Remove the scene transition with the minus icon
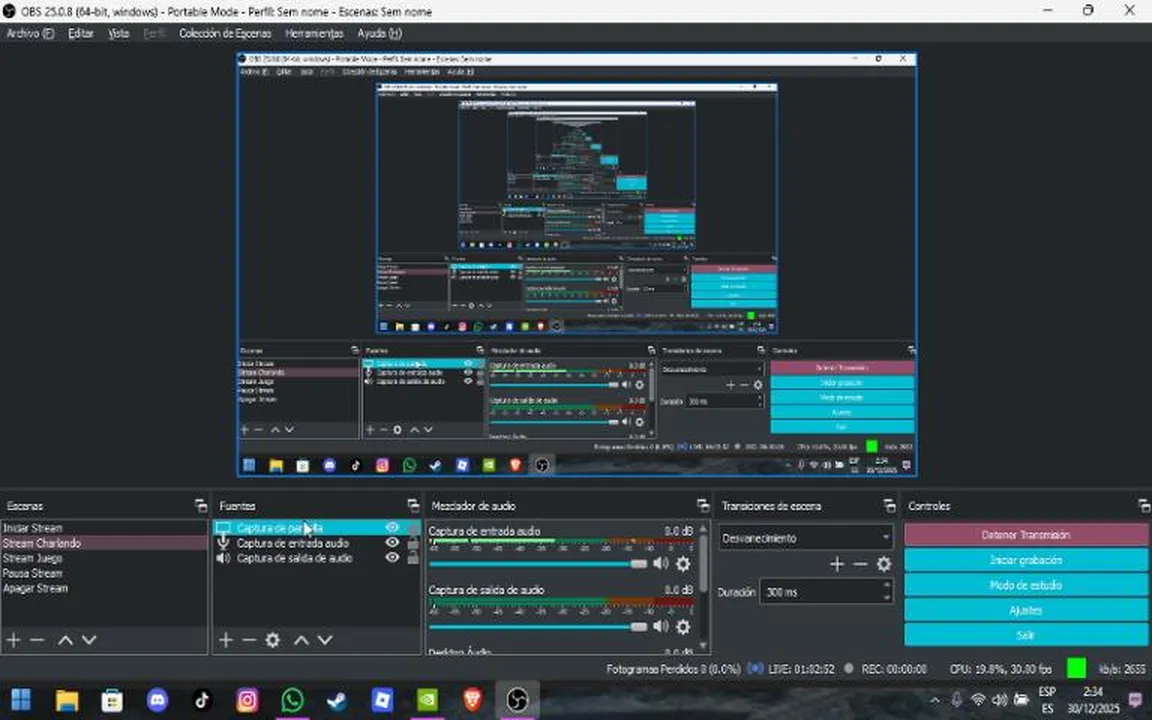 click(860, 564)
